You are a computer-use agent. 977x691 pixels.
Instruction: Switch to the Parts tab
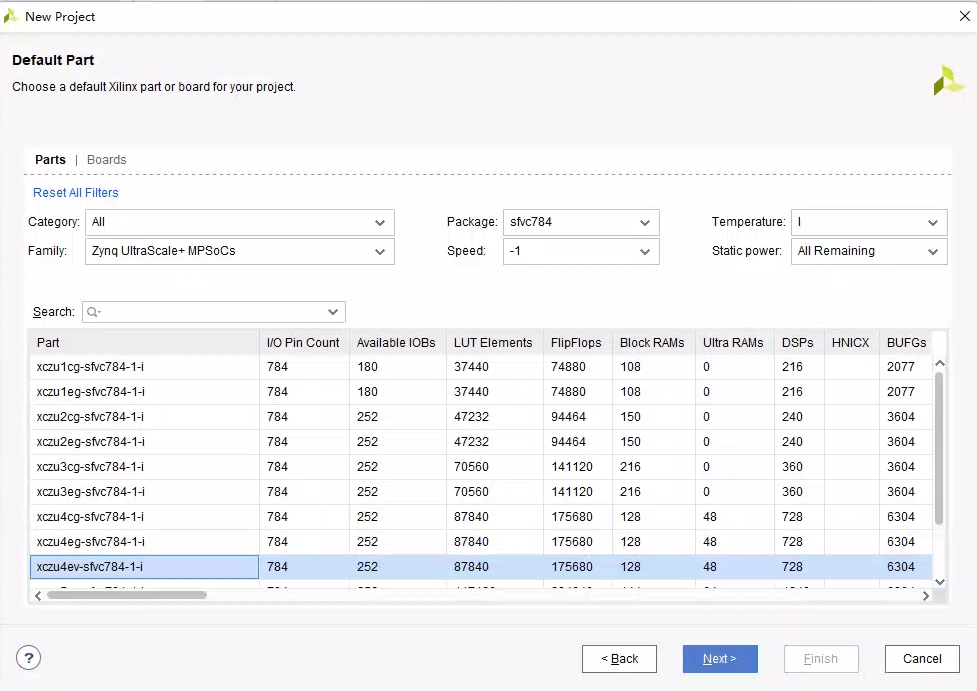[x=50, y=160]
